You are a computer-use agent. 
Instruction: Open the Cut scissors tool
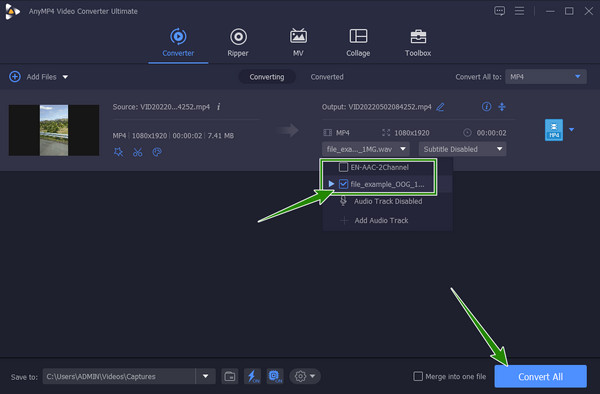coord(137,152)
